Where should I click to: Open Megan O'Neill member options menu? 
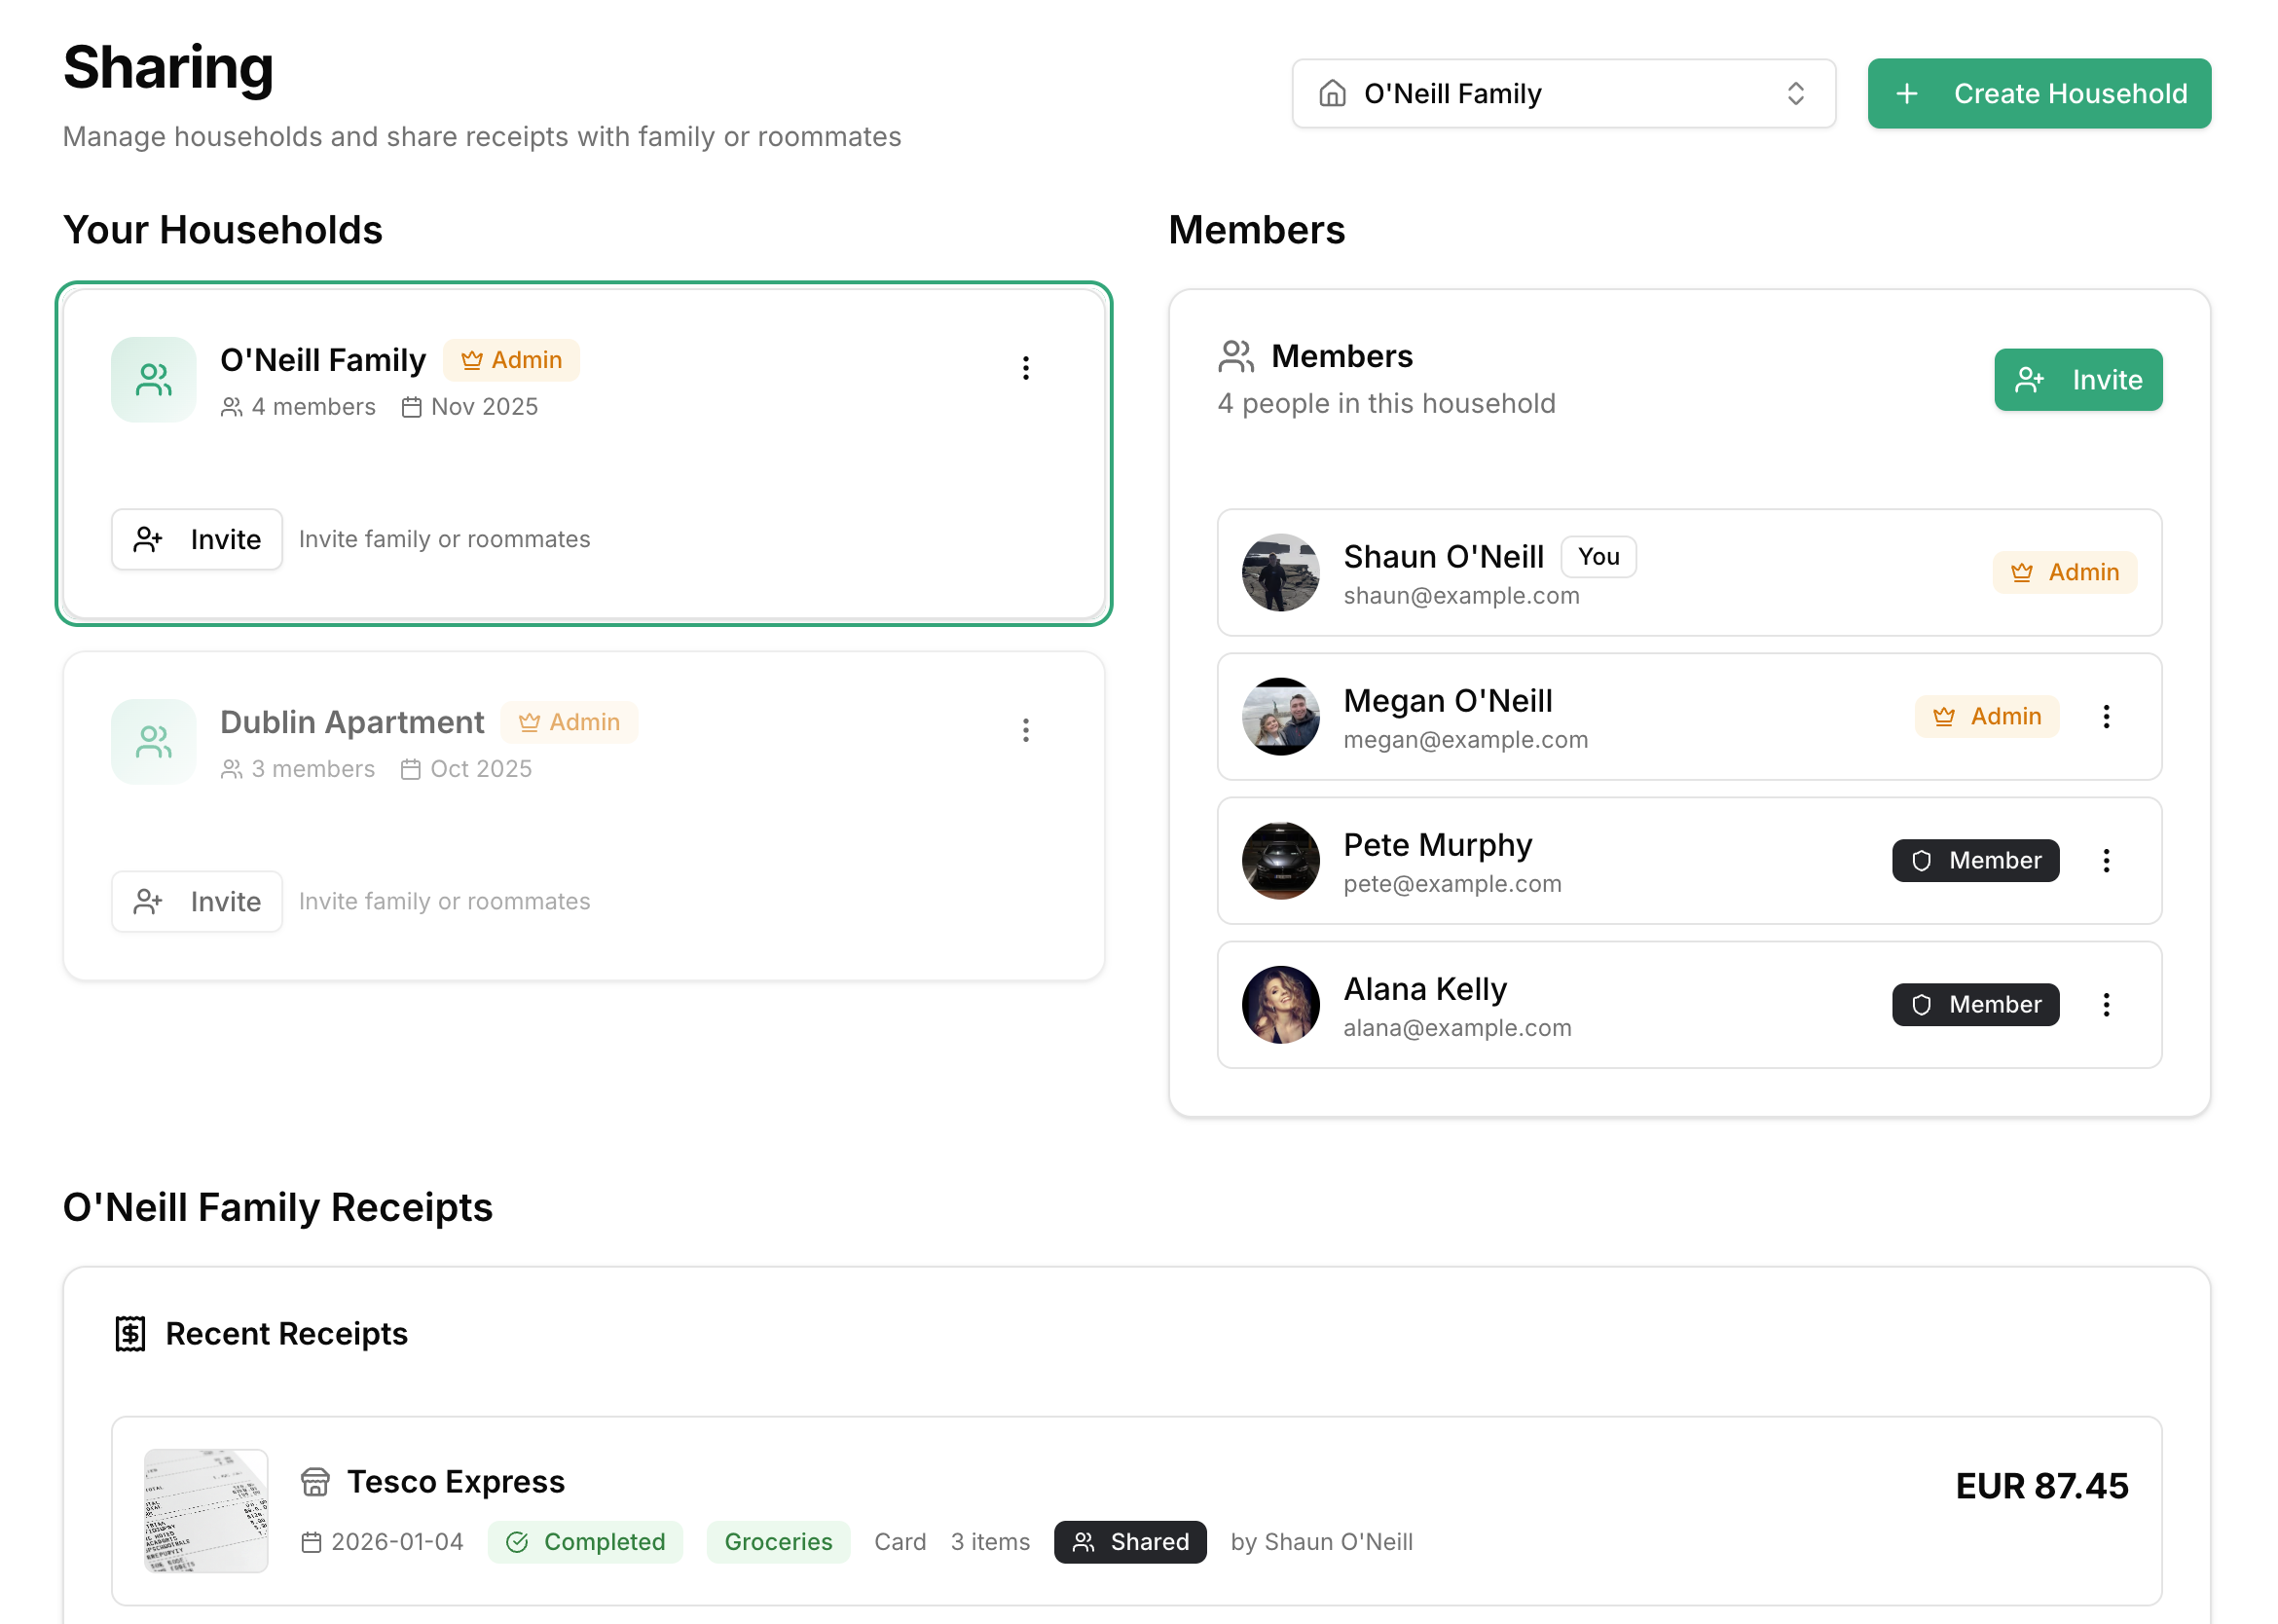(x=2105, y=717)
